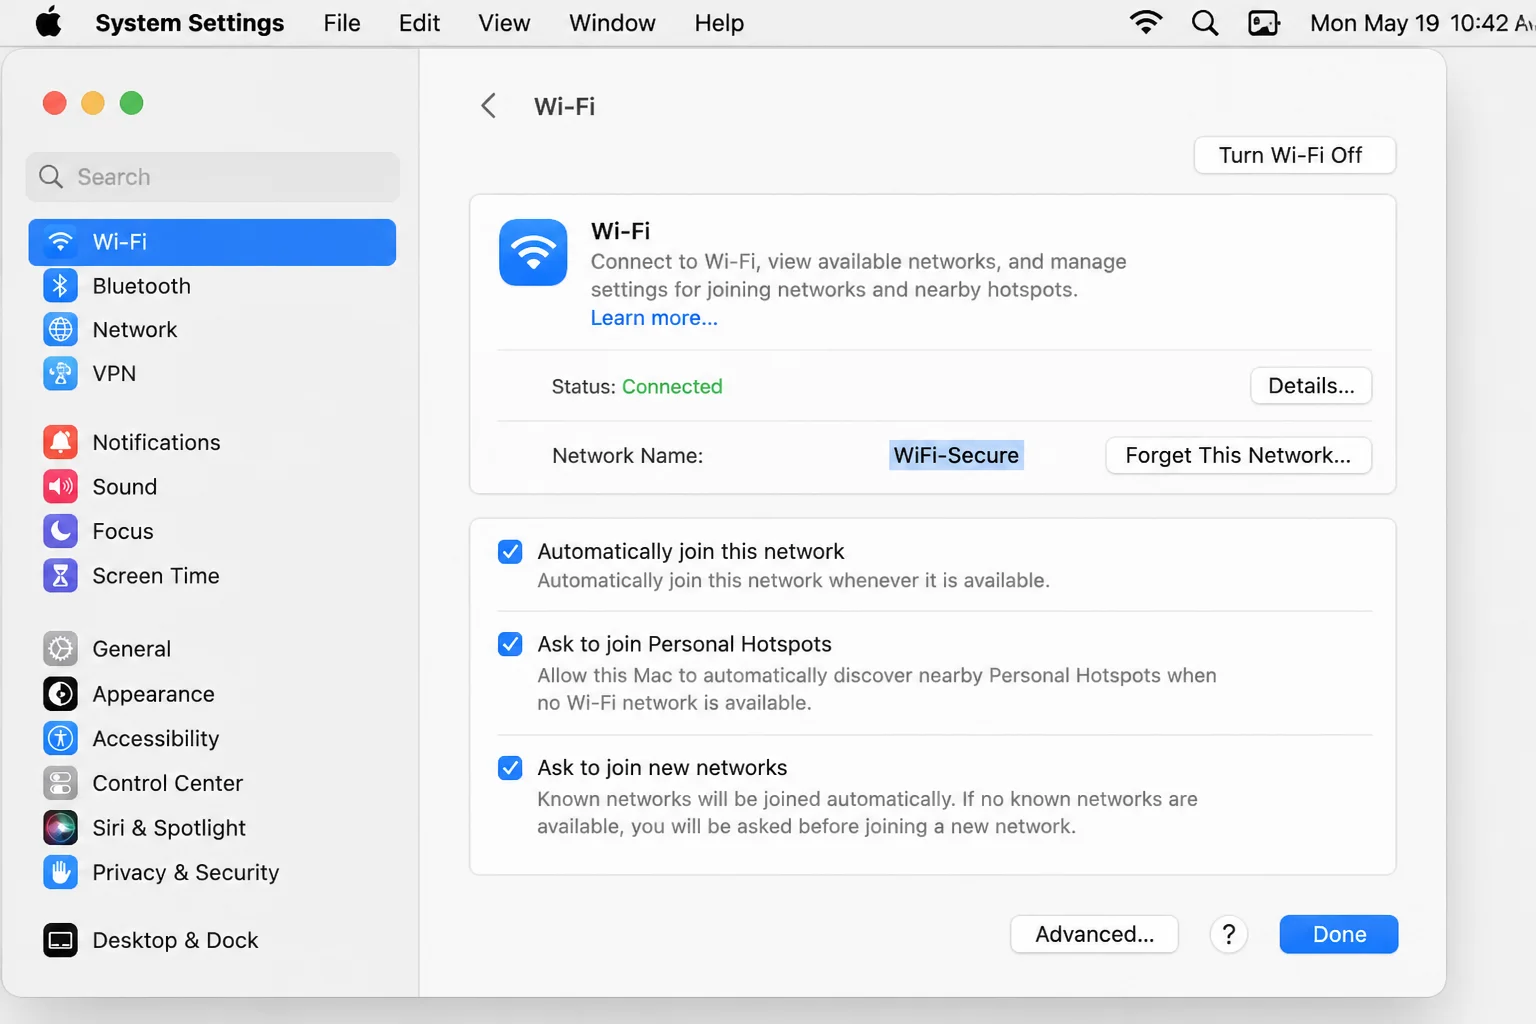1536x1024 pixels.
Task: Open Spotlight search in menu bar
Action: (1205, 23)
